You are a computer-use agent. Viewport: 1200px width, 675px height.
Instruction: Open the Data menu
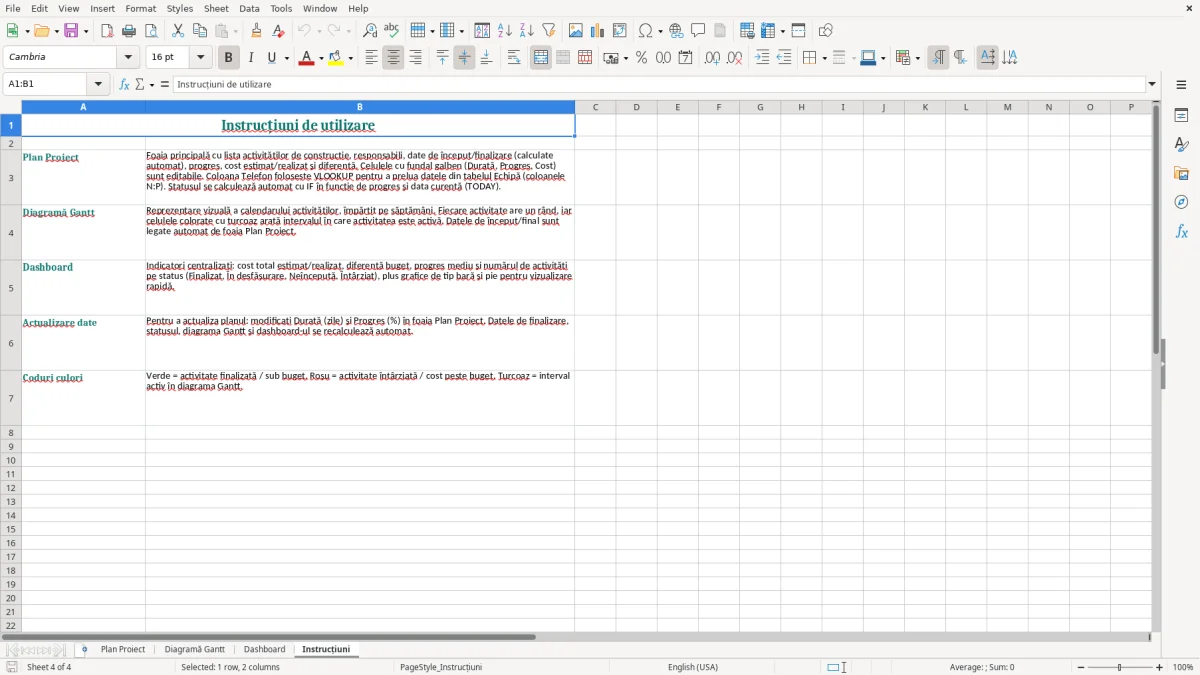(249, 8)
